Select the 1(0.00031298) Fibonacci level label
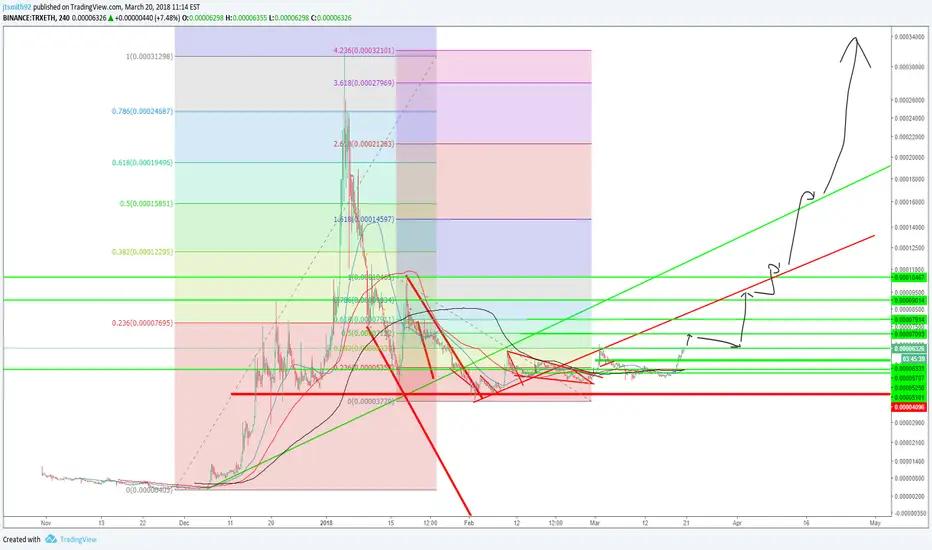932x550 pixels. click(x=149, y=56)
